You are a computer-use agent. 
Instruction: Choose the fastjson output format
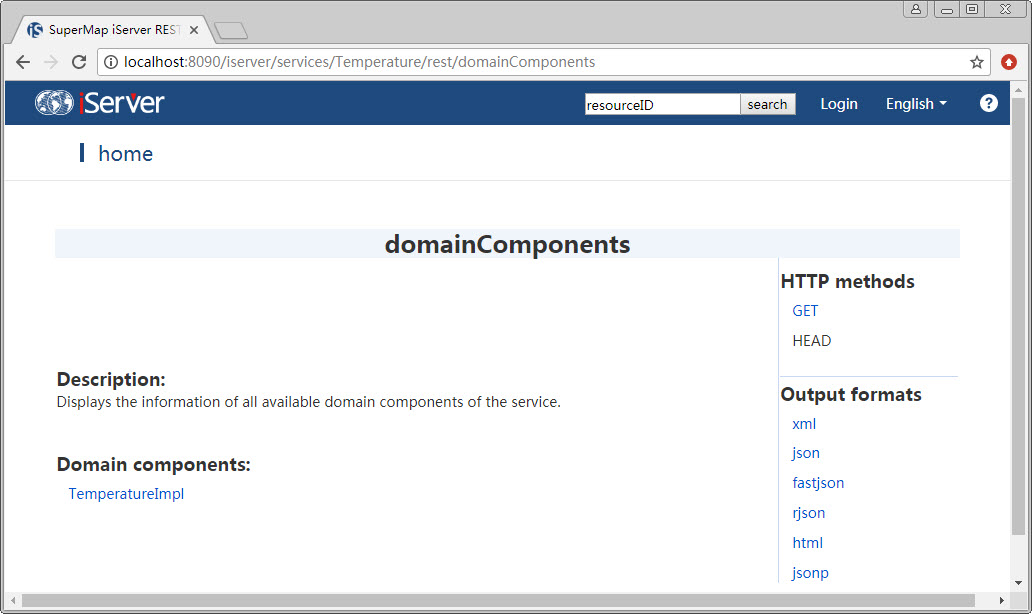coord(818,483)
